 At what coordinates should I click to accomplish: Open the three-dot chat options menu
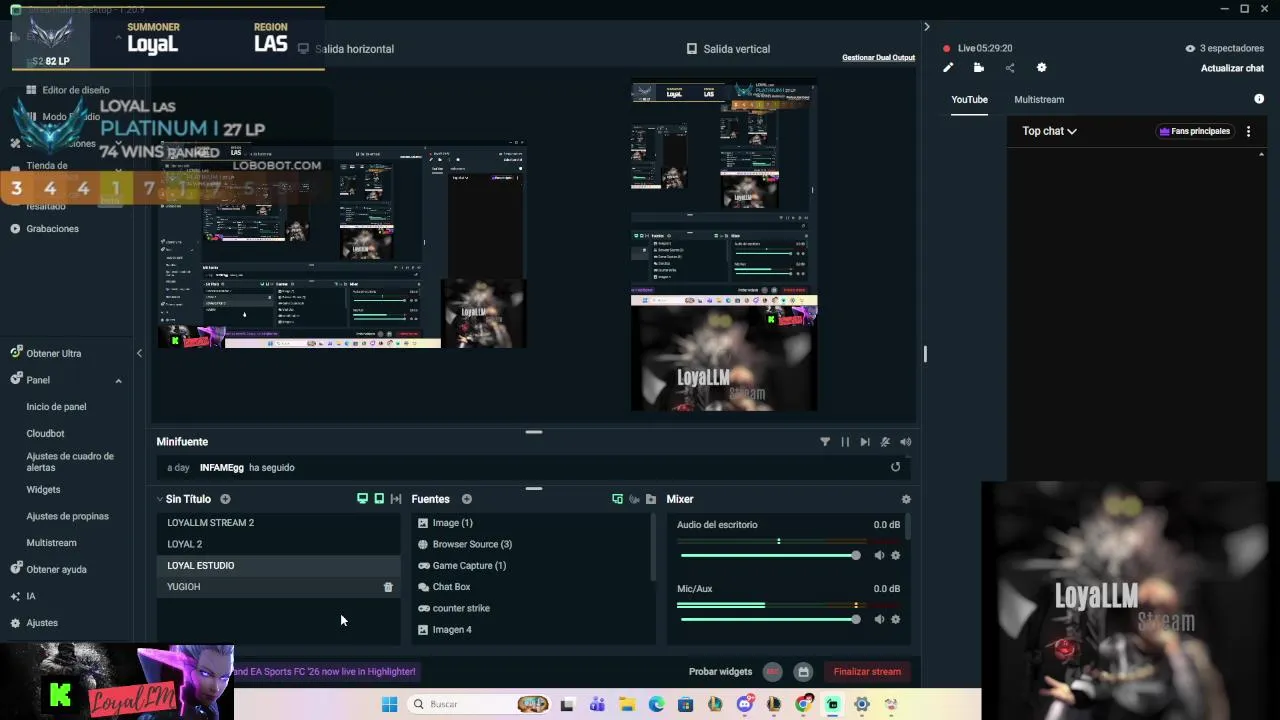pyautogui.click(x=1248, y=131)
